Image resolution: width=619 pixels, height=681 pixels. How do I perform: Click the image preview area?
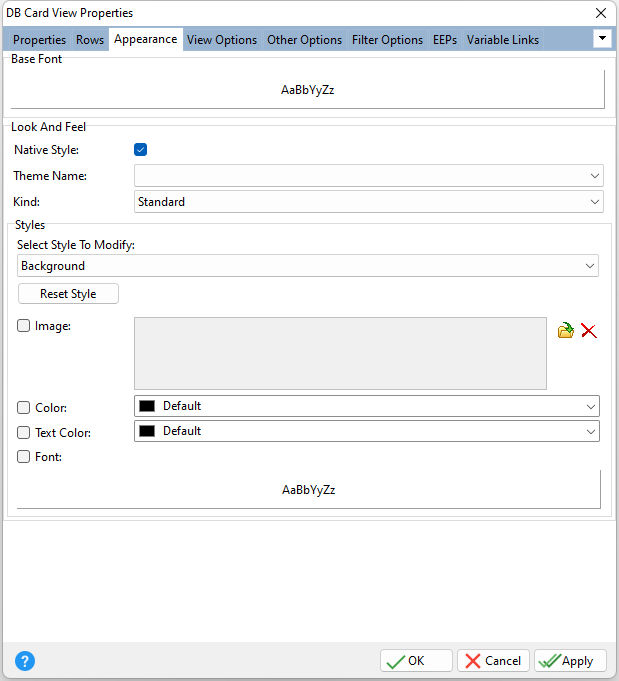340,353
